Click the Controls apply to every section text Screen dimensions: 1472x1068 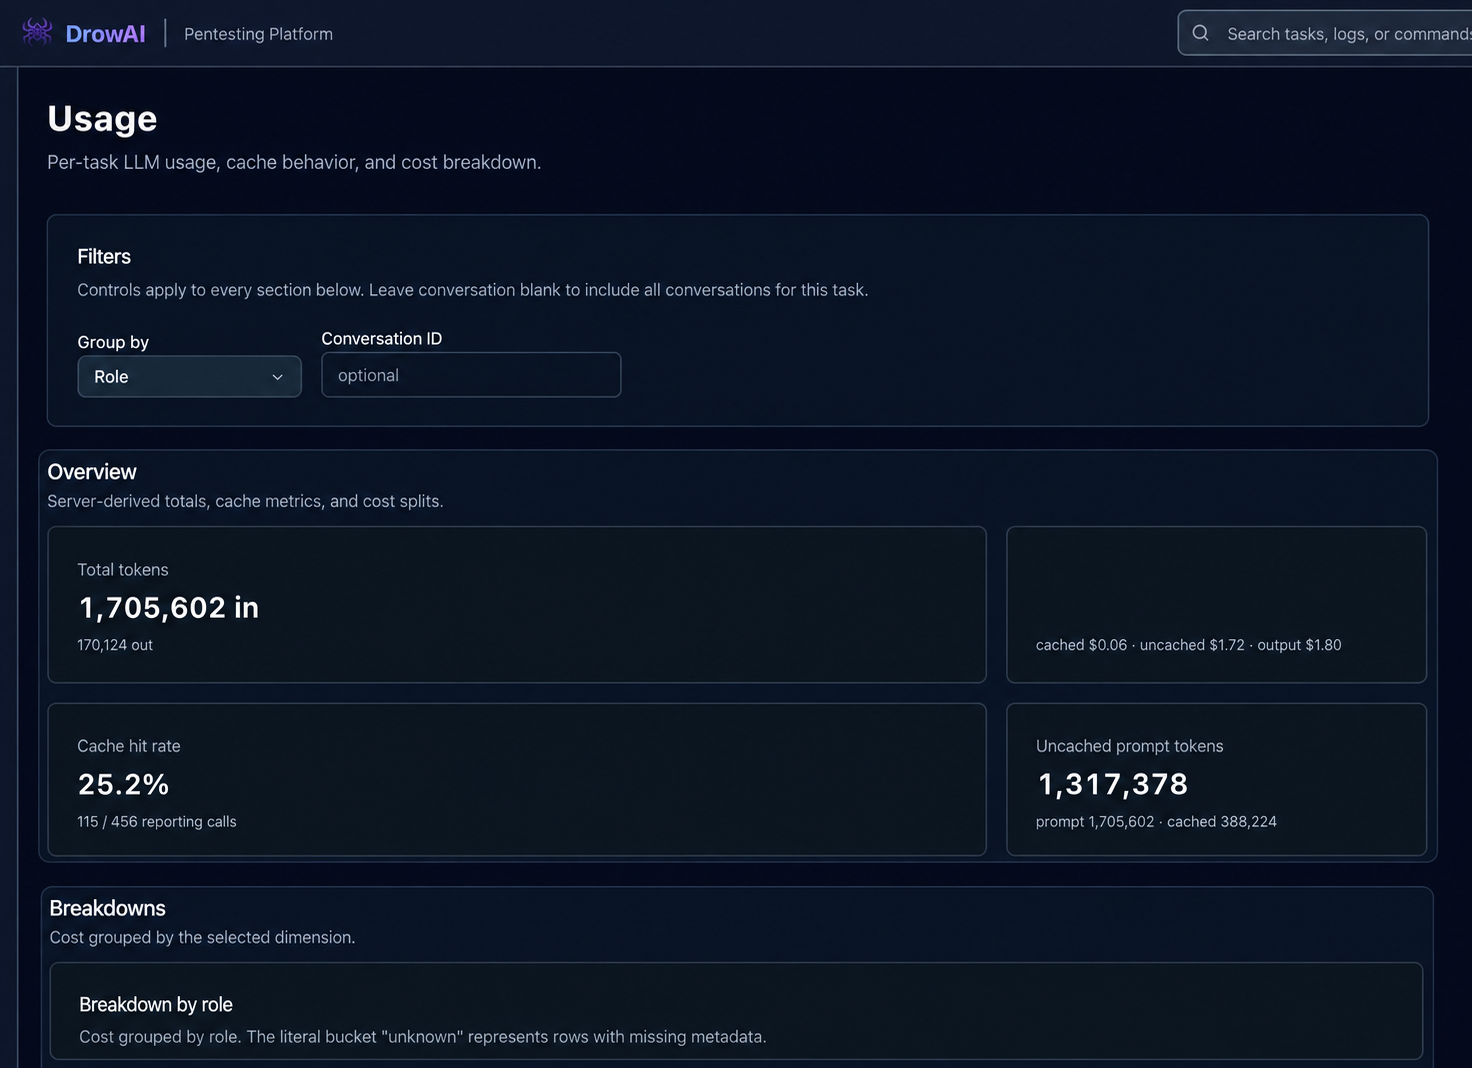coord(473,290)
